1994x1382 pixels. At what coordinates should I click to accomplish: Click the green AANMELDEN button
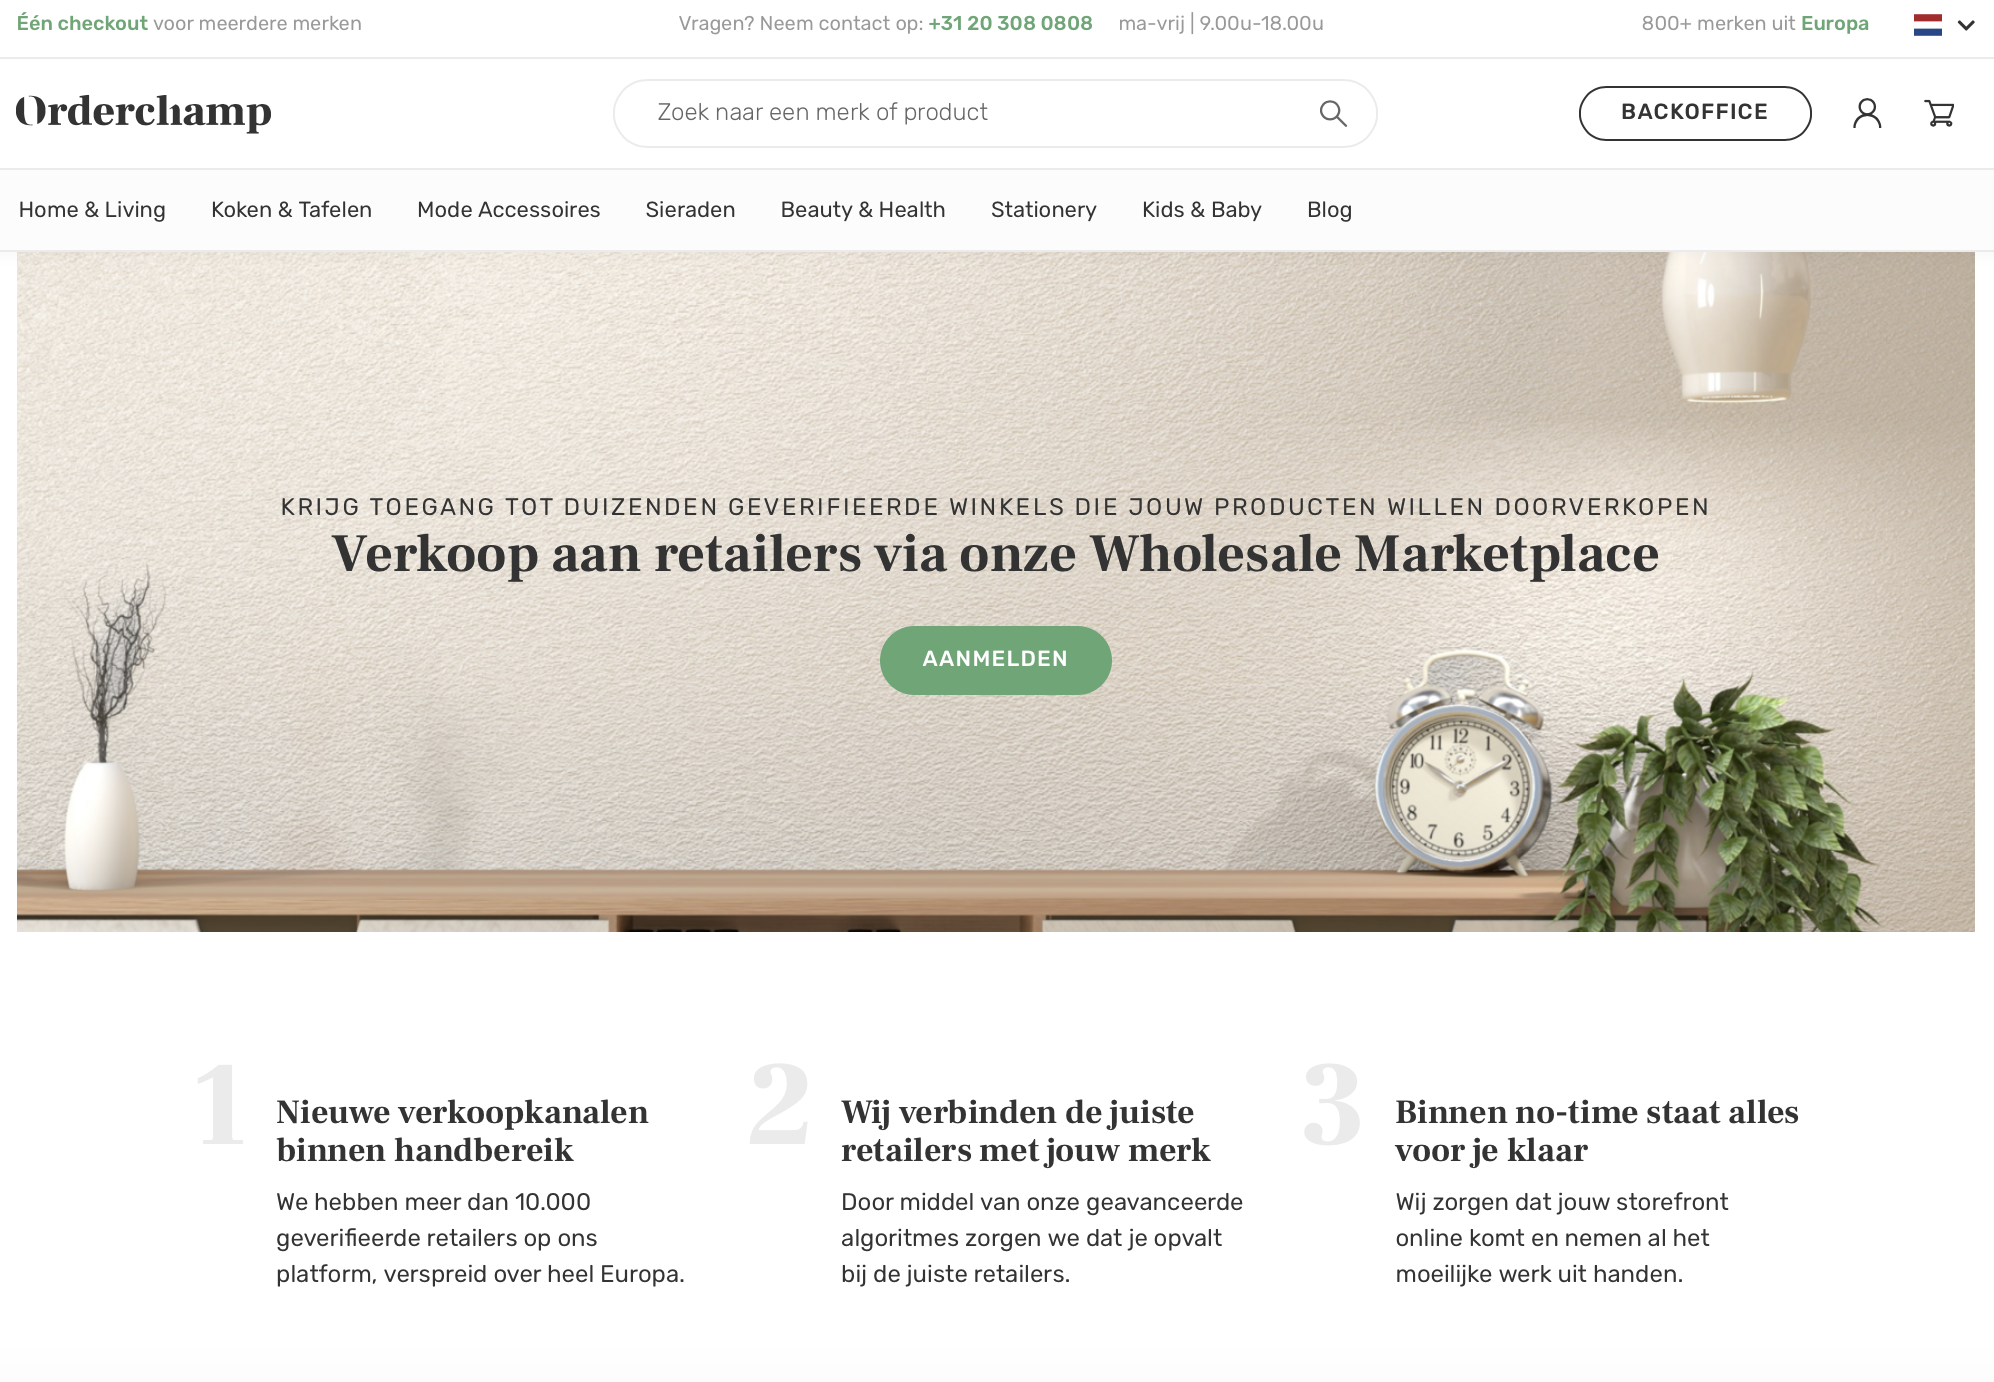click(995, 660)
